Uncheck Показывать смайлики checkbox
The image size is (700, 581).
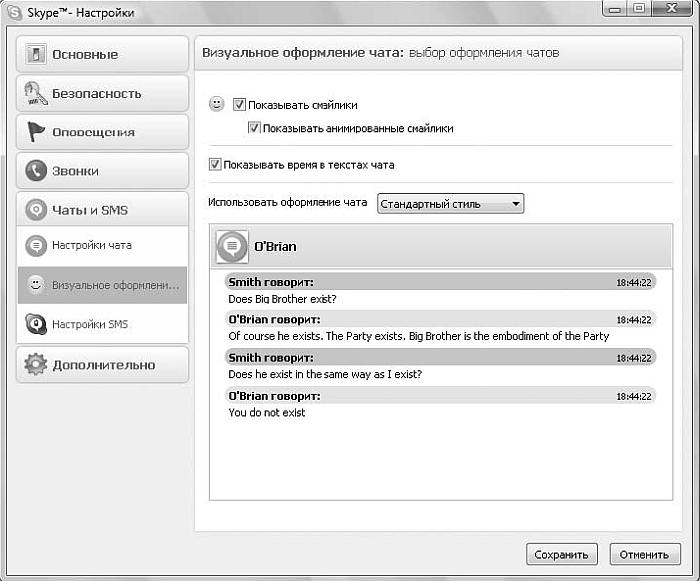click(x=239, y=104)
